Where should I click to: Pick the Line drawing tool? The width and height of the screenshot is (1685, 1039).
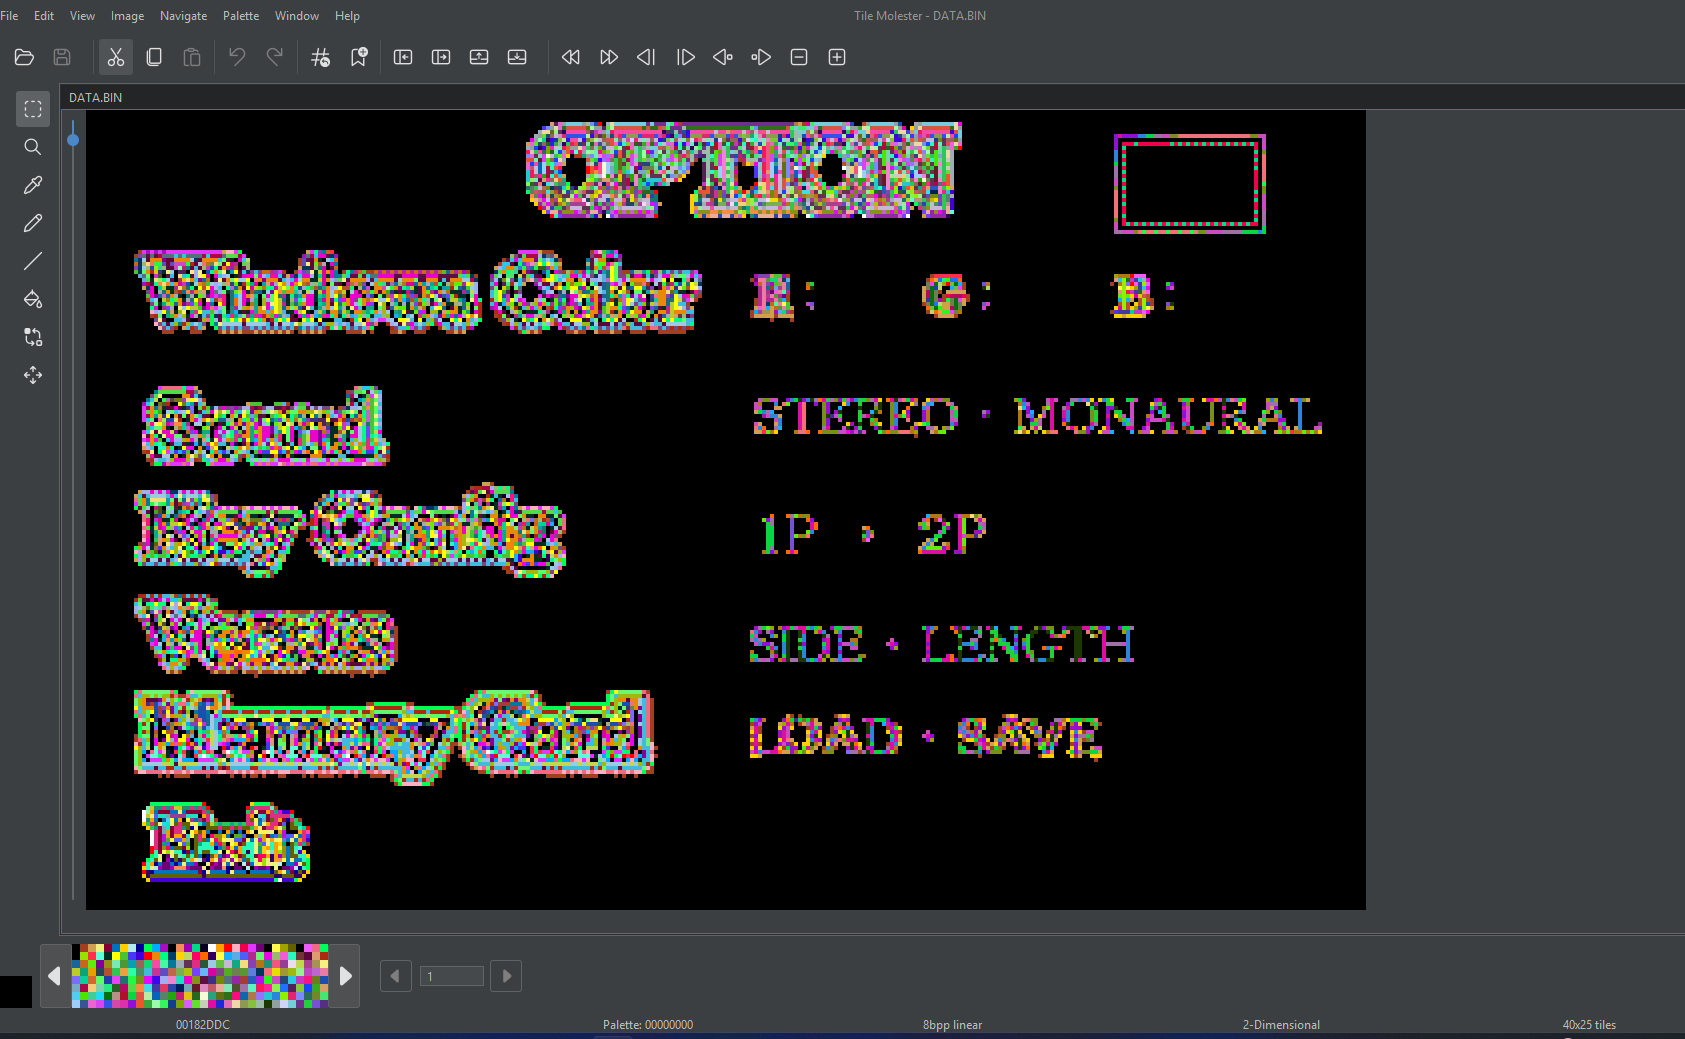[33, 261]
